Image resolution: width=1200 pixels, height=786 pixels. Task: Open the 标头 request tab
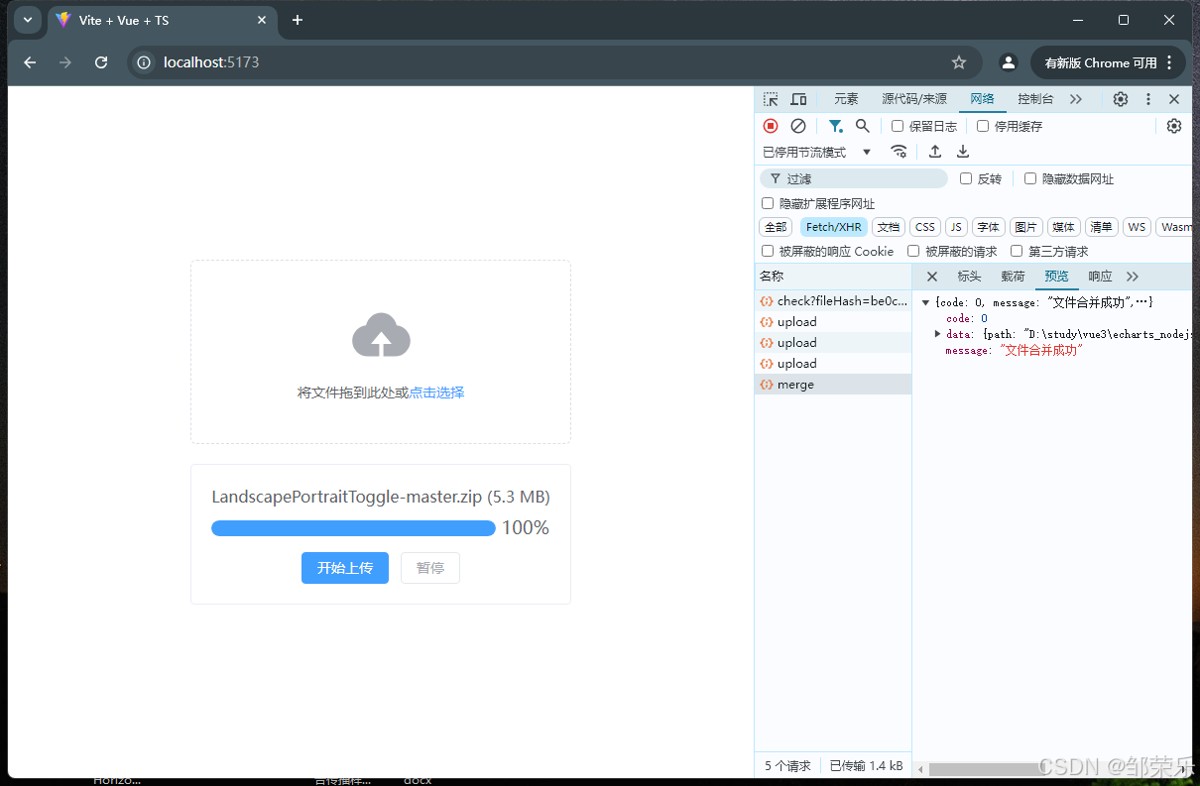pyautogui.click(x=969, y=276)
